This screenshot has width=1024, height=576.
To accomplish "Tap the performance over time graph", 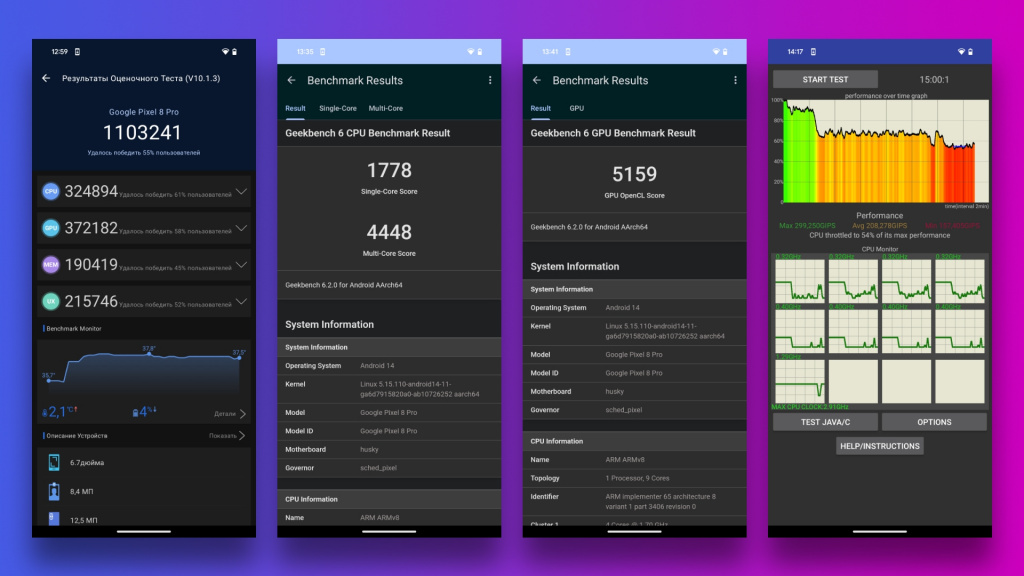I will click(886, 151).
